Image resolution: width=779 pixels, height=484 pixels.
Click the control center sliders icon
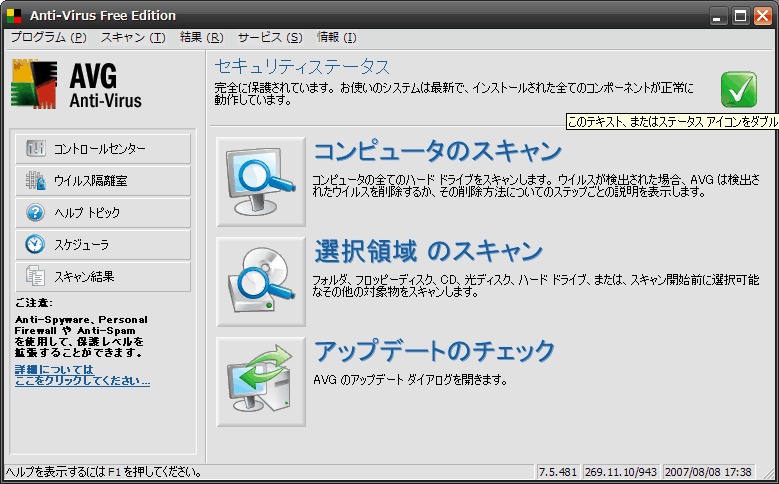(x=35, y=148)
